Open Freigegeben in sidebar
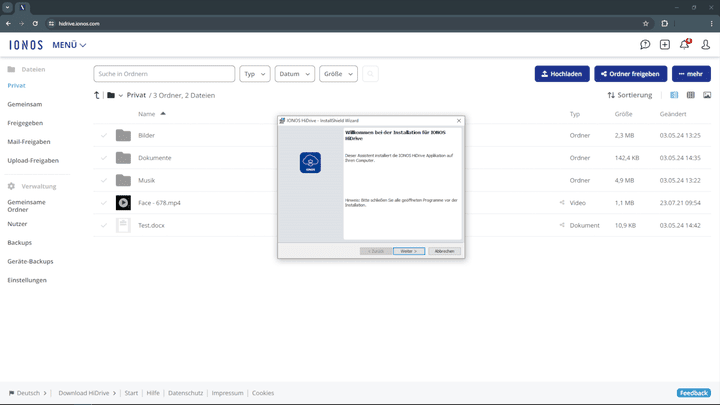 pos(25,123)
